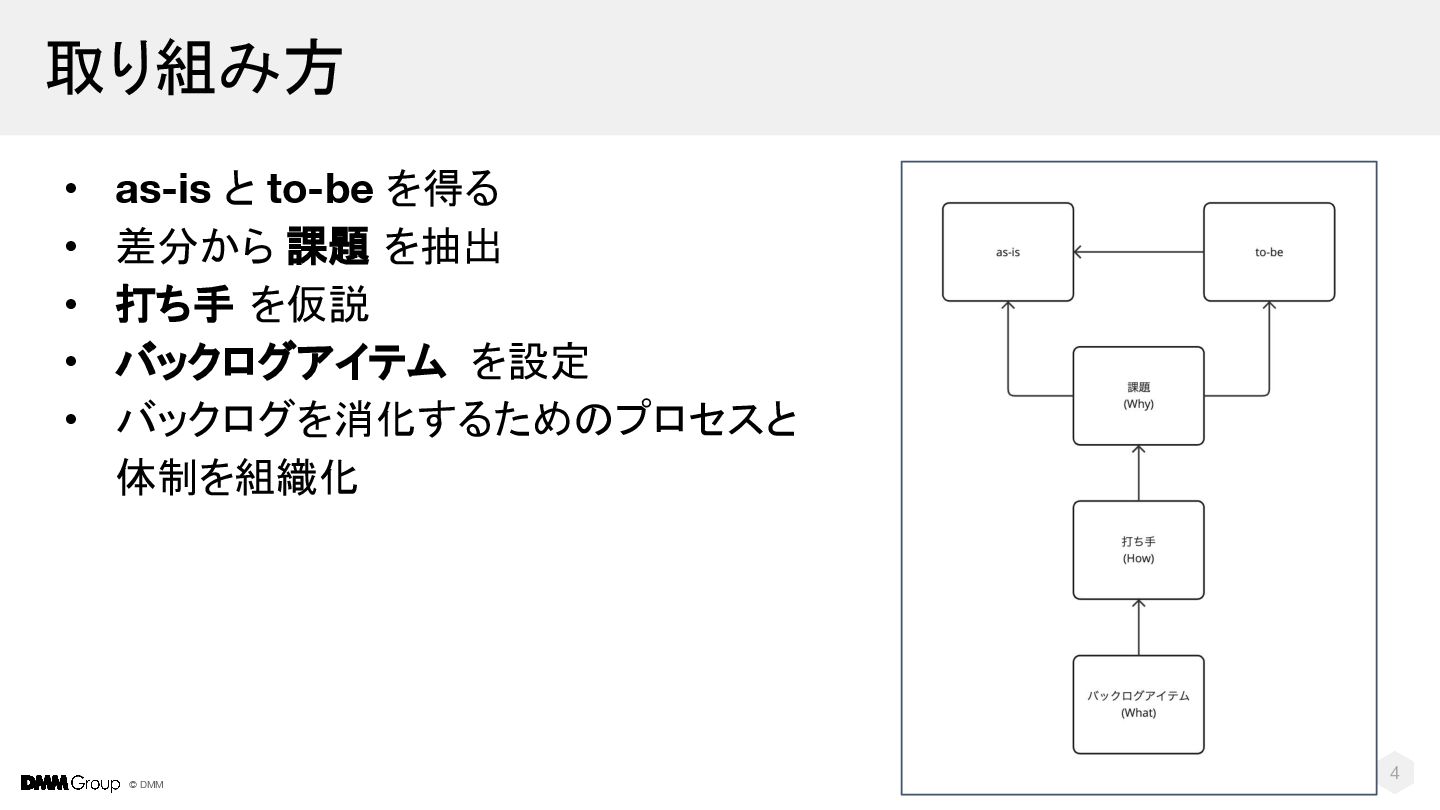Click the diagram image frame border
The image size is (1440, 810).
point(902,478)
